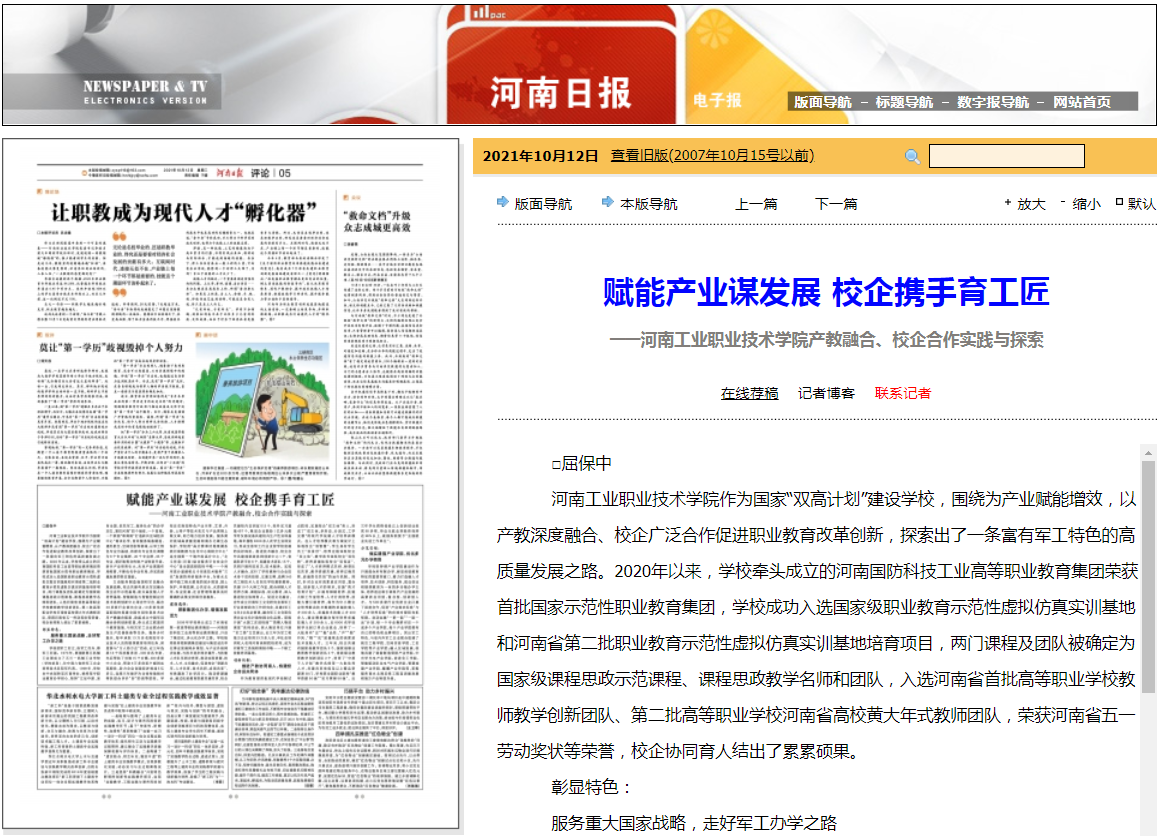This screenshot has width=1160, height=836.
Task: Go to 网站首页 from the banner
Action: [x=1082, y=102]
